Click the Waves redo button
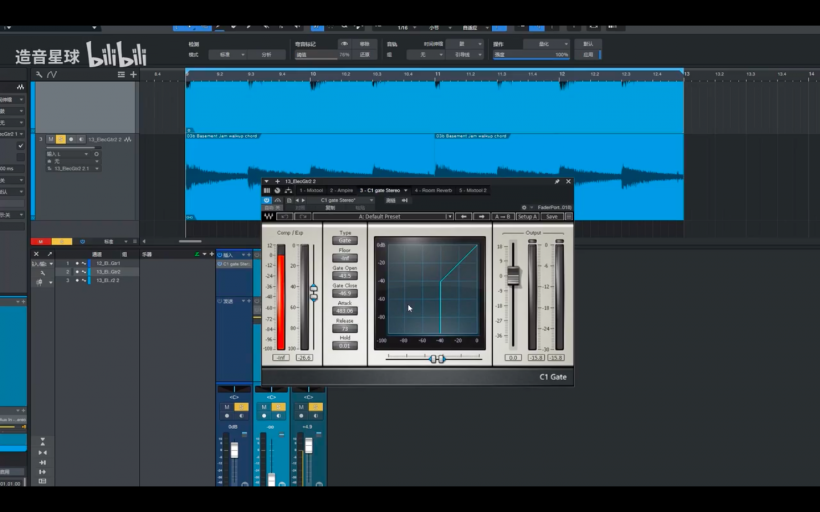820x512 pixels. click(302, 217)
